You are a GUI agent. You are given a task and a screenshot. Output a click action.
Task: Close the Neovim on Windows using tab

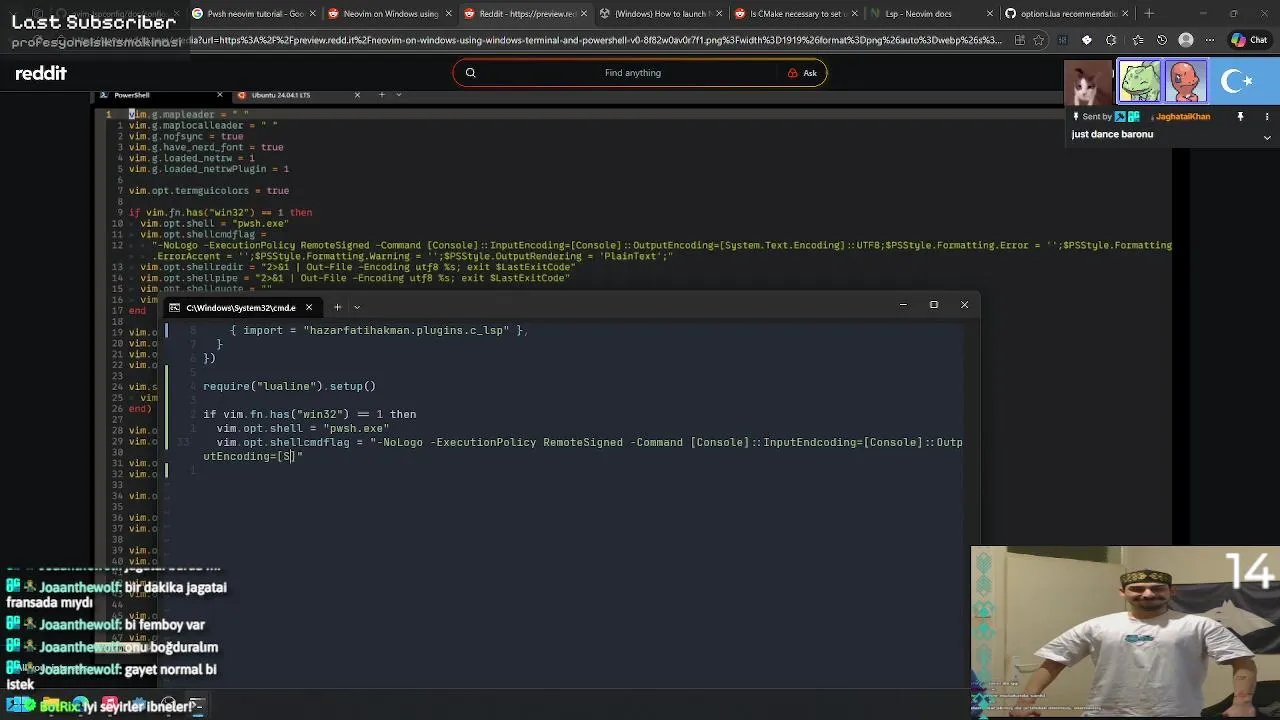pyautogui.click(x=447, y=14)
